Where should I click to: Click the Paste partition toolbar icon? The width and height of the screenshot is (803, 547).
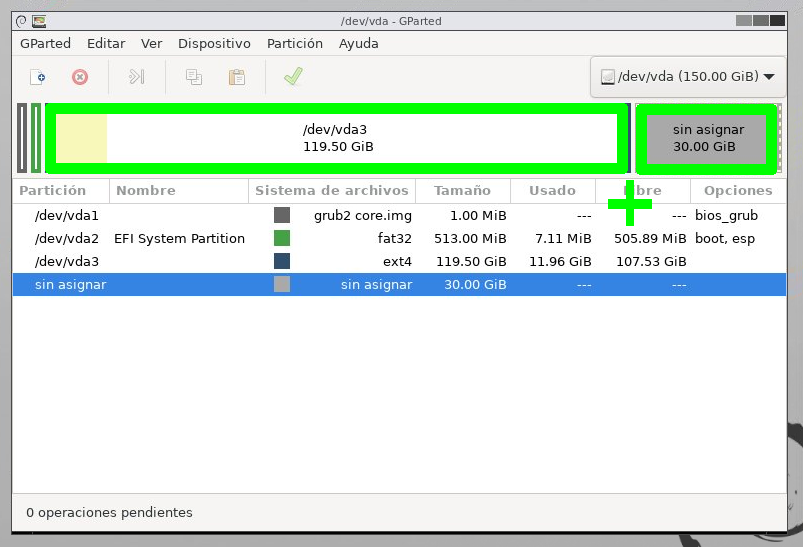(x=237, y=76)
